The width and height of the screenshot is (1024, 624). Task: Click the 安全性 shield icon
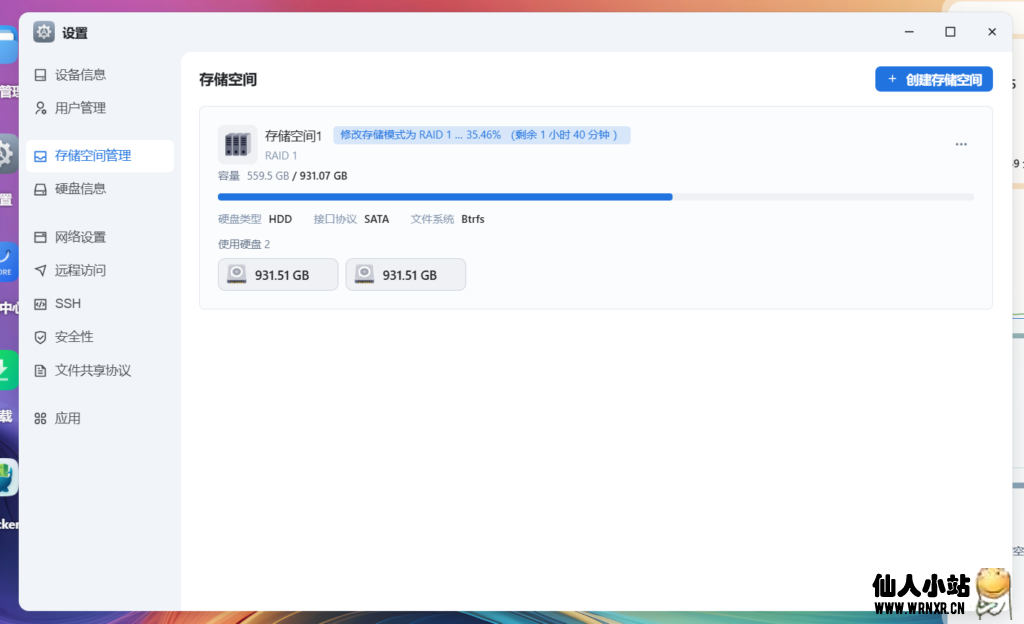click(41, 337)
